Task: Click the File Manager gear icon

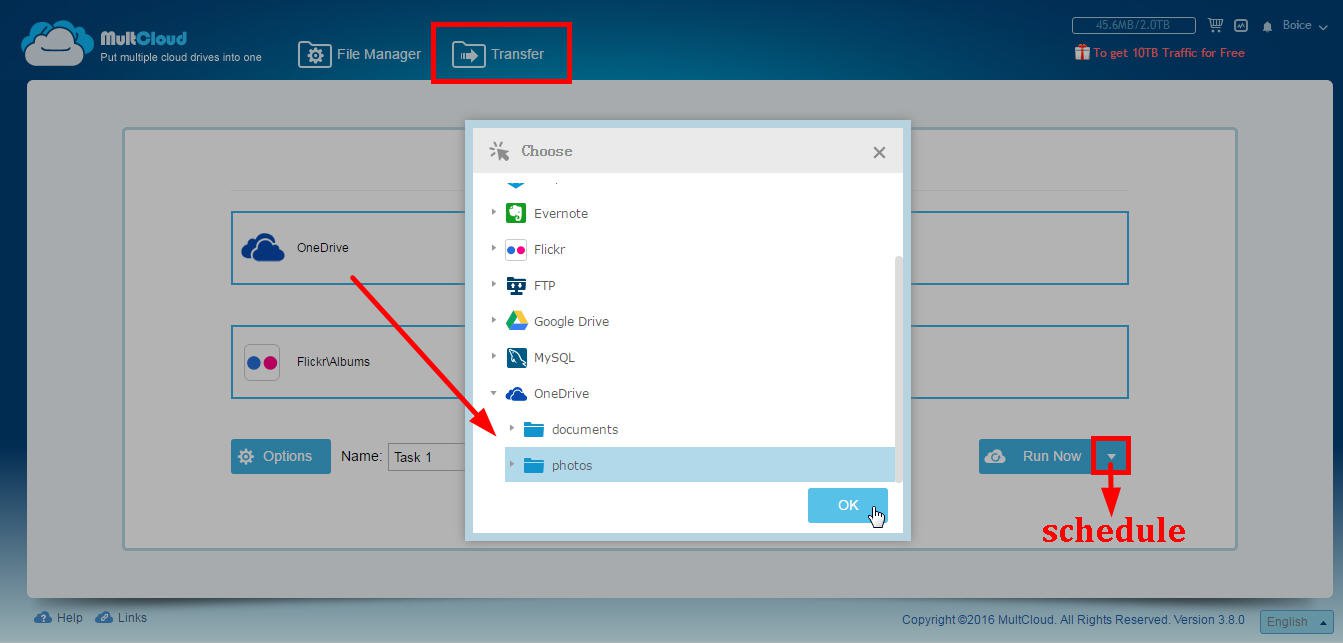Action: coord(315,54)
